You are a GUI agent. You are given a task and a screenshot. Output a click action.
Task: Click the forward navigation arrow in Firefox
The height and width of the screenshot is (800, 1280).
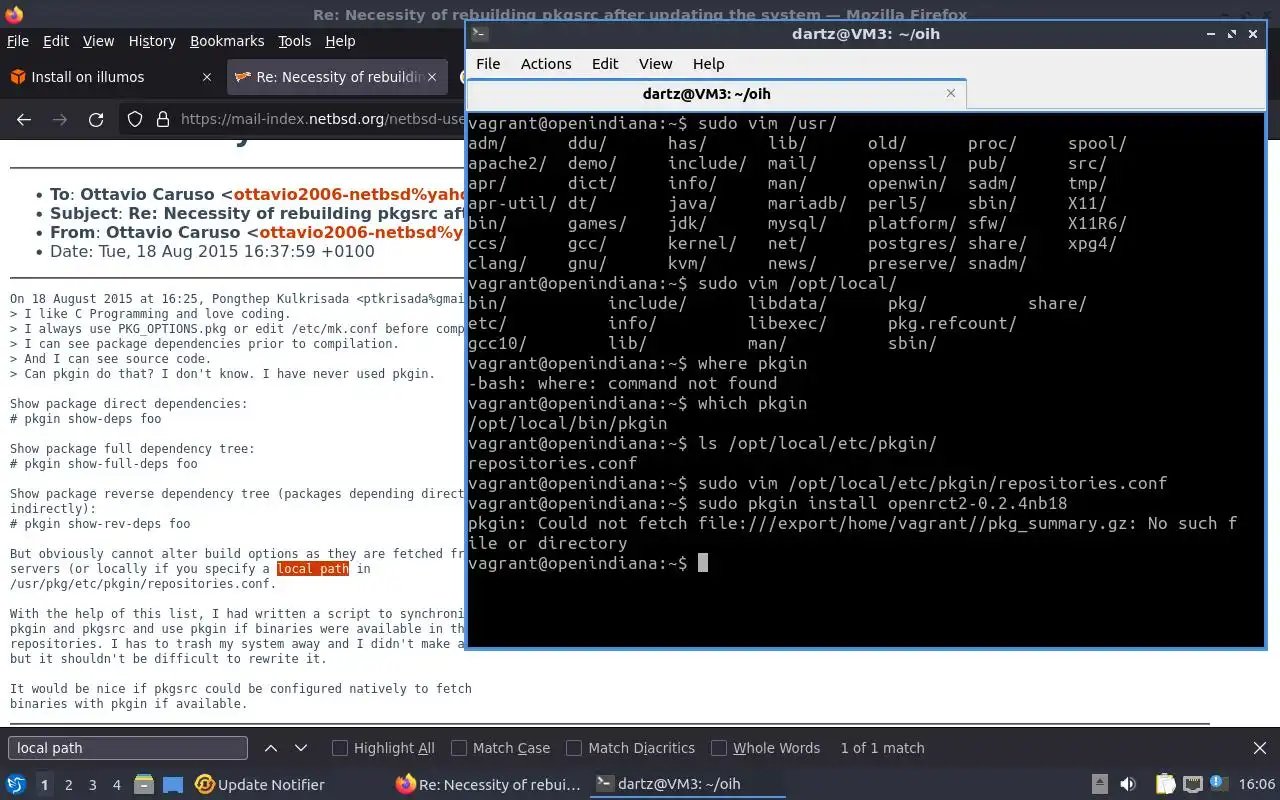60,119
